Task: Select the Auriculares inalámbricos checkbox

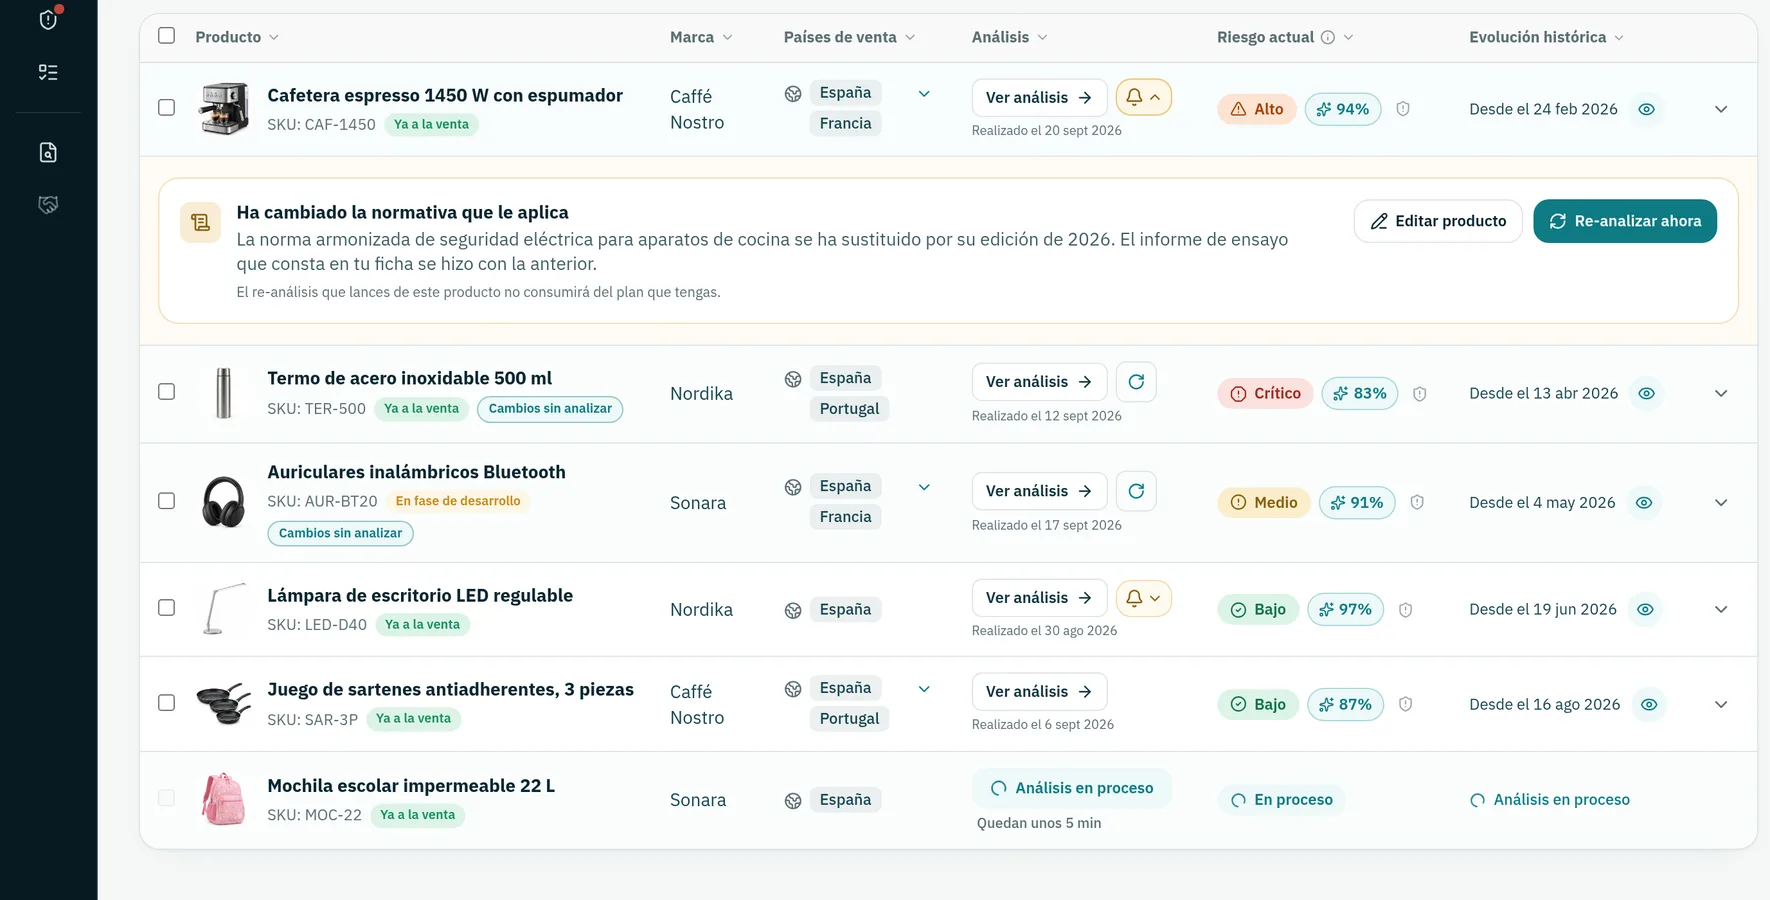Action: click(x=167, y=500)
